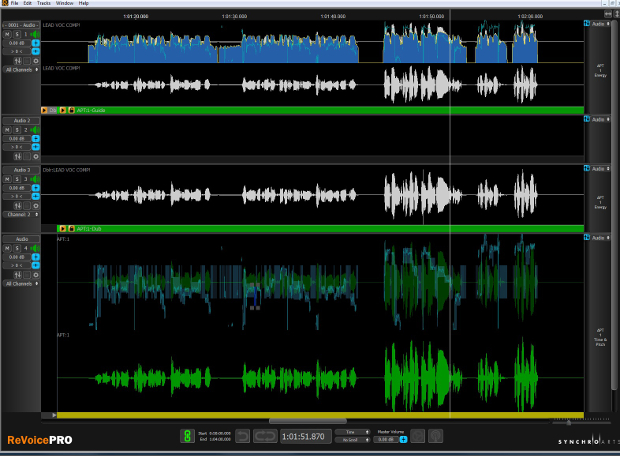Open the Audio view dropdown on track 1 right panel
Screen dimensions: 620x456
[600, 24]
